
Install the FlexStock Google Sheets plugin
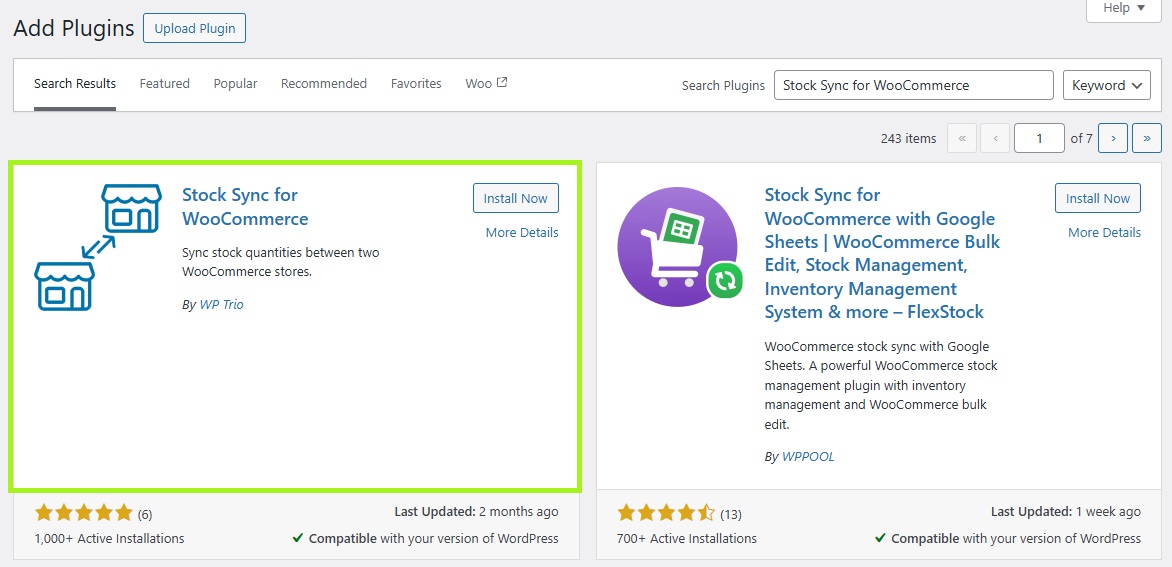[1098, 198]
